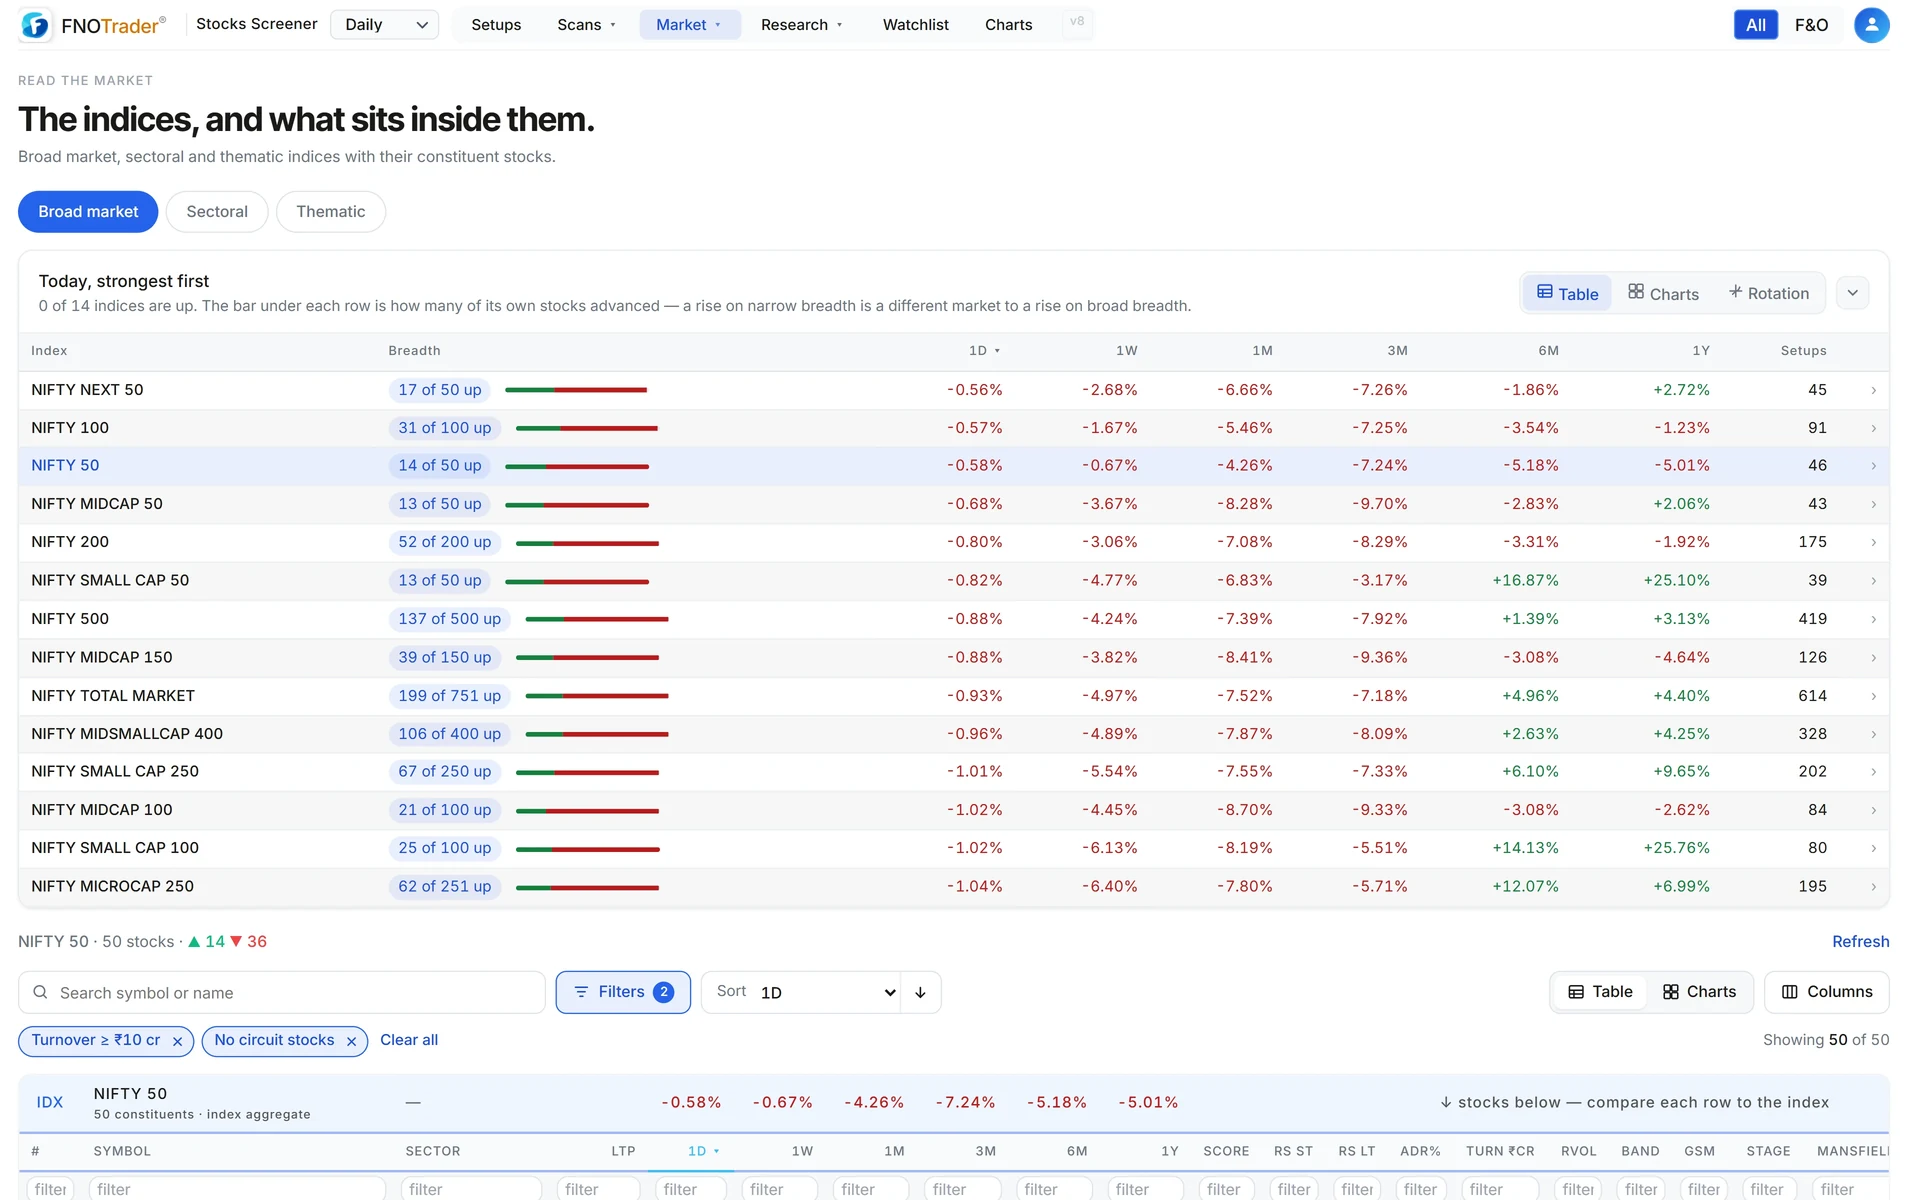Click the SYMBOL column filter field

coord(237,1189)
